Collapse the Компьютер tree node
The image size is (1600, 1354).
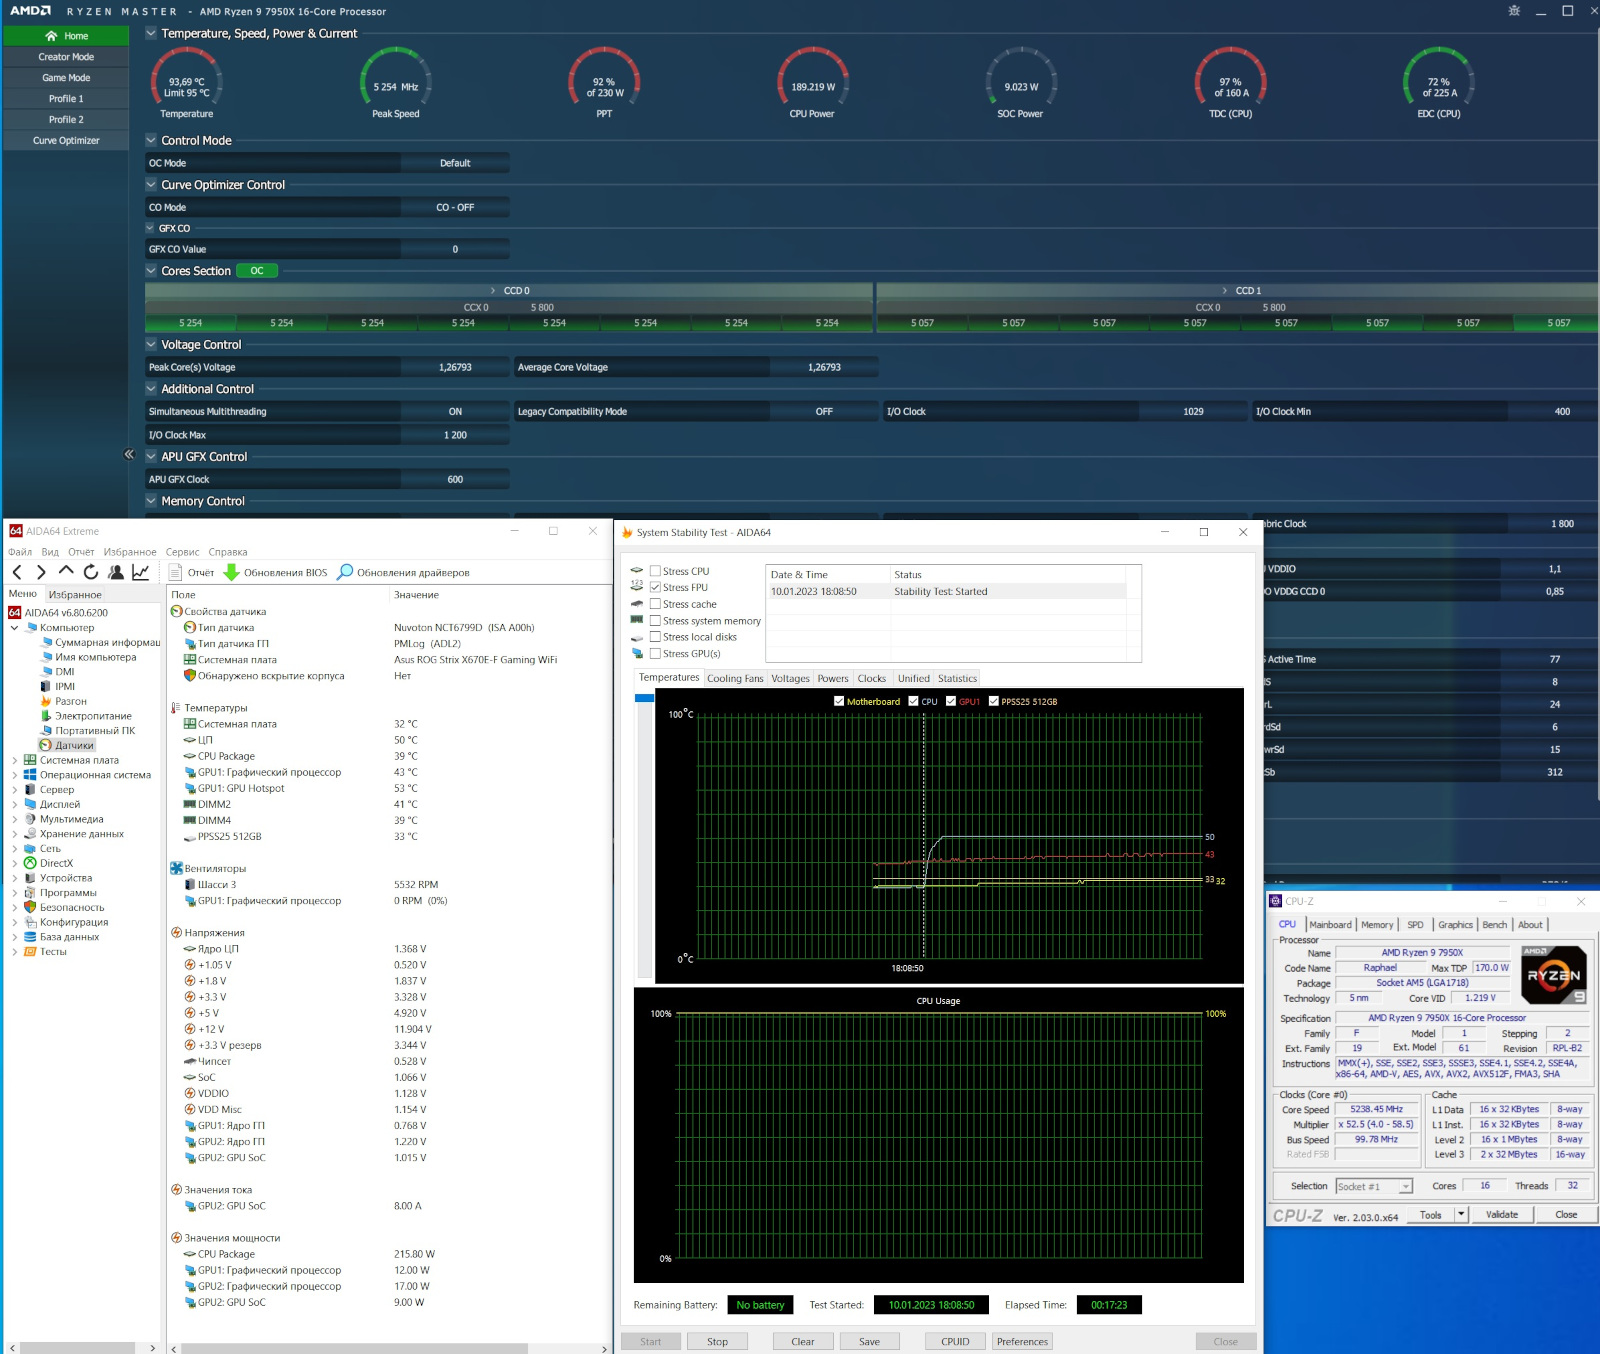click(14, 628)
